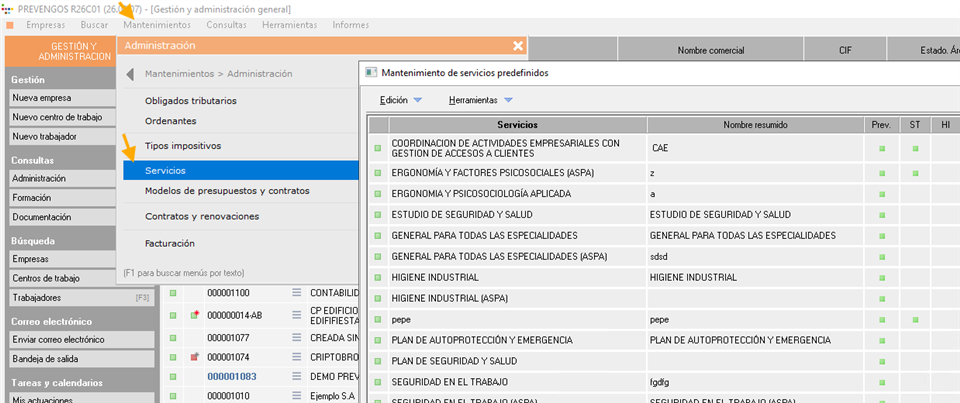Viewport: 960px width, 403px height.
Task: Click the red flag icon in row 000001074
Action: [196, 357]
